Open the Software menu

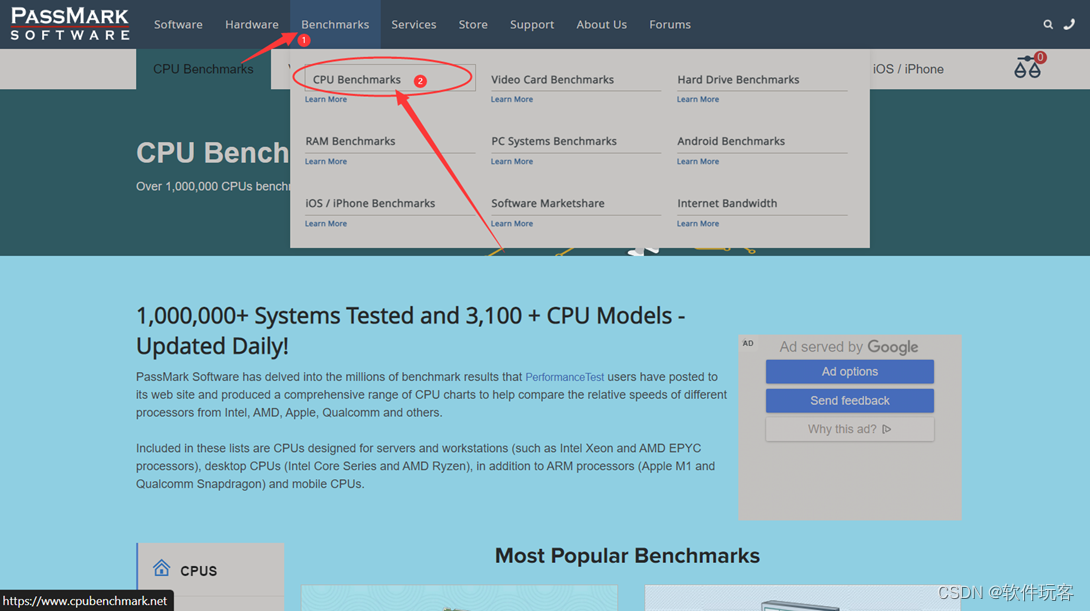[x=178, y=24]
